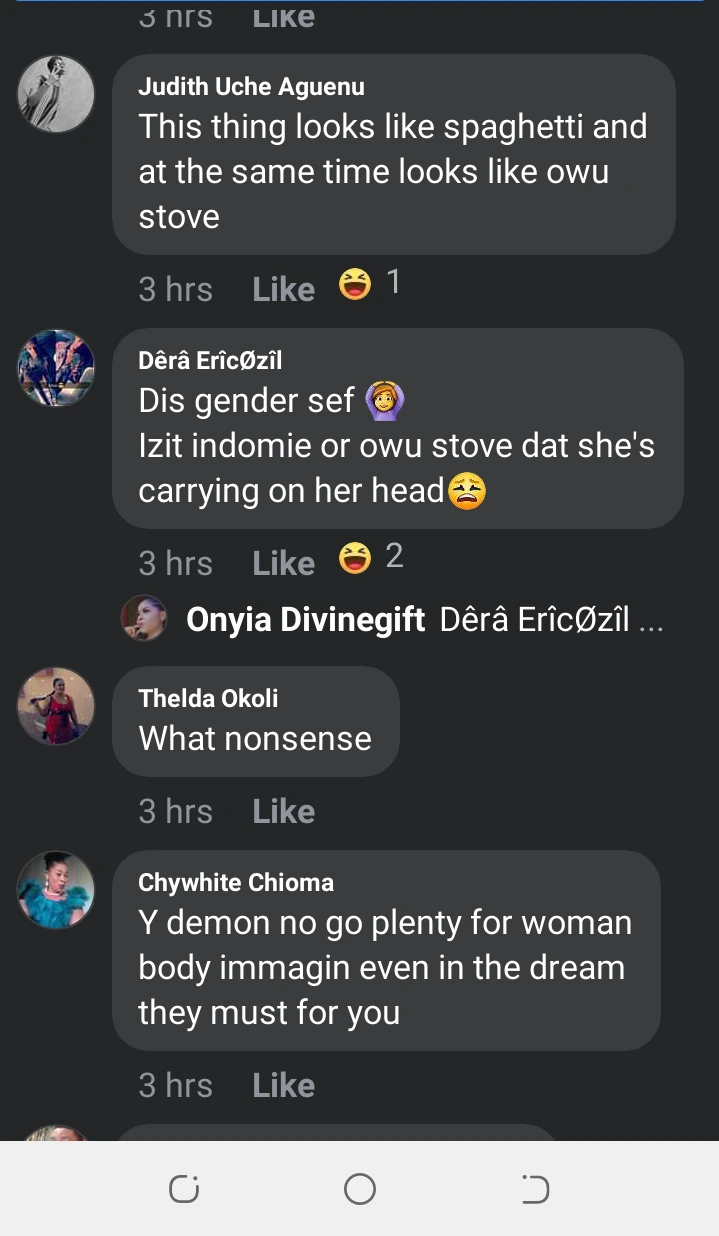Like the partially visible top comment
This screenshot has height=1236, width=719.
[283, 17]
